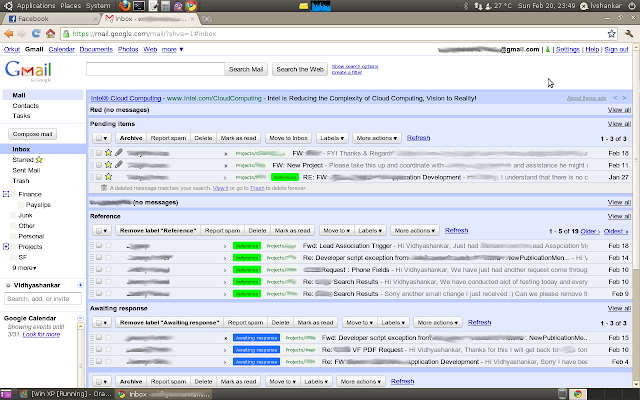The height and width of the screenshot is (400, 640).
Task: Select the Feb 15 Awaiting response message
Action: pos(99,337)
